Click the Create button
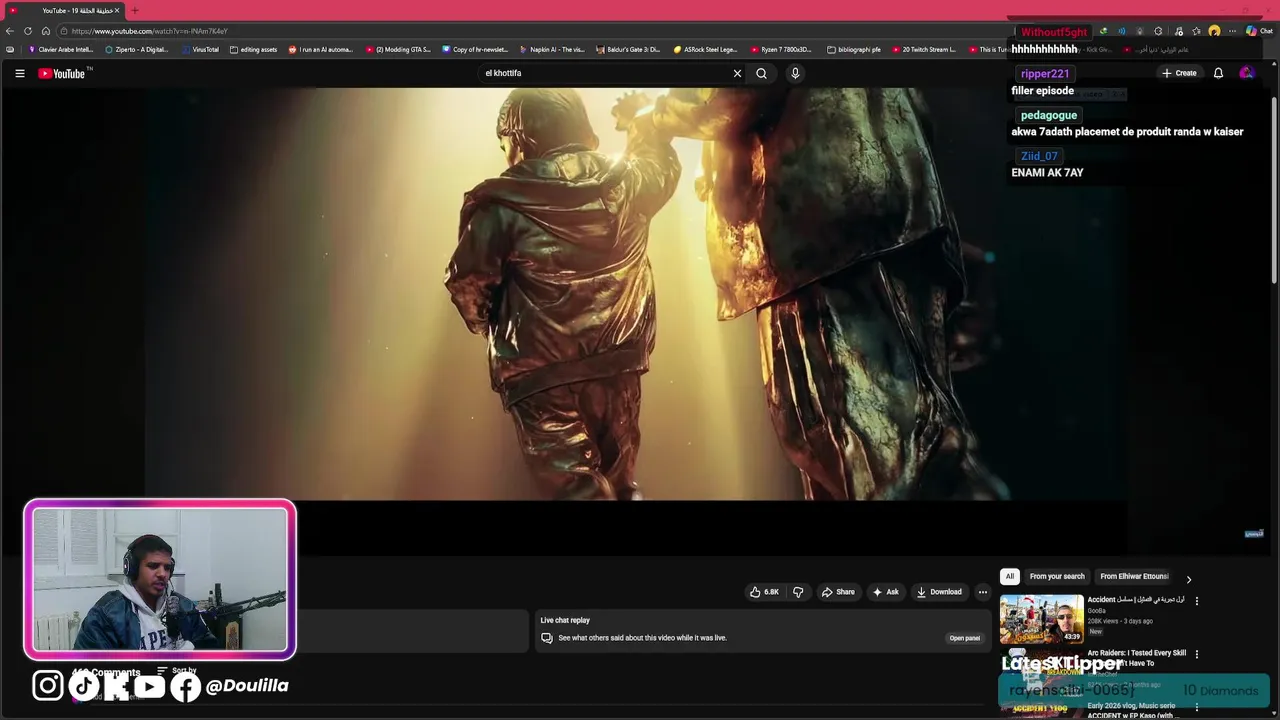 1179,73
